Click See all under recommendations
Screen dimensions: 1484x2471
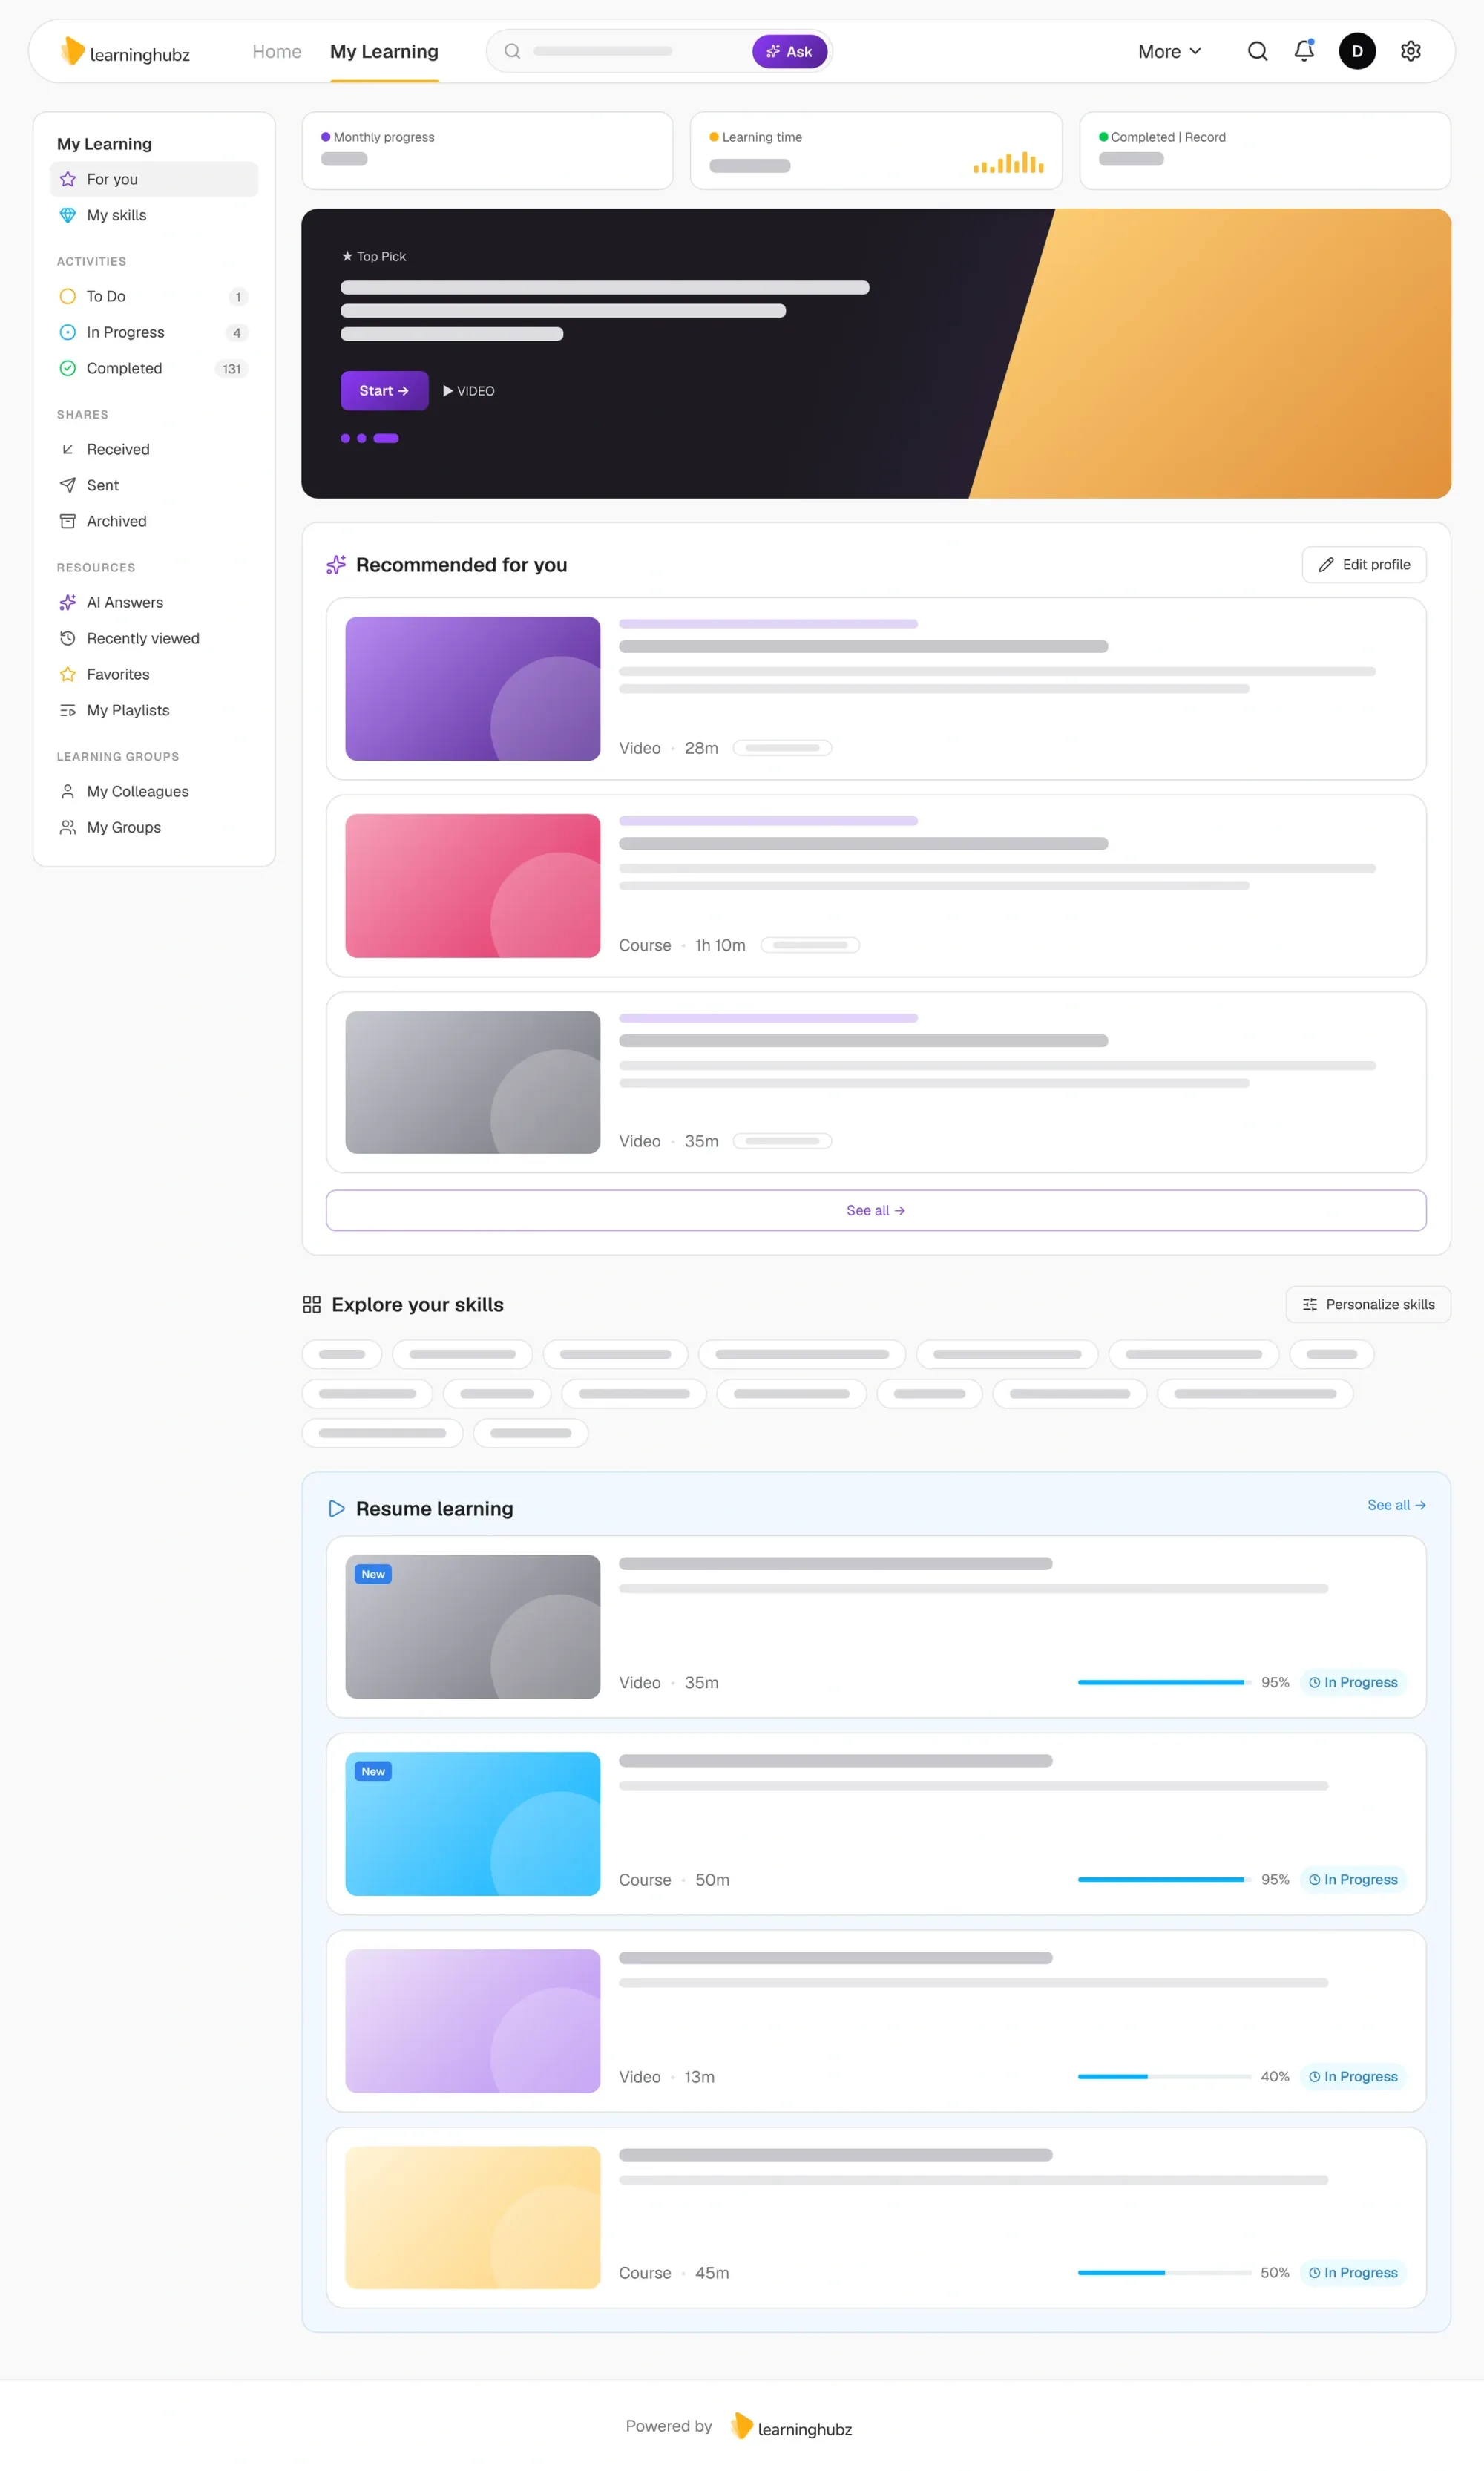875,1210
